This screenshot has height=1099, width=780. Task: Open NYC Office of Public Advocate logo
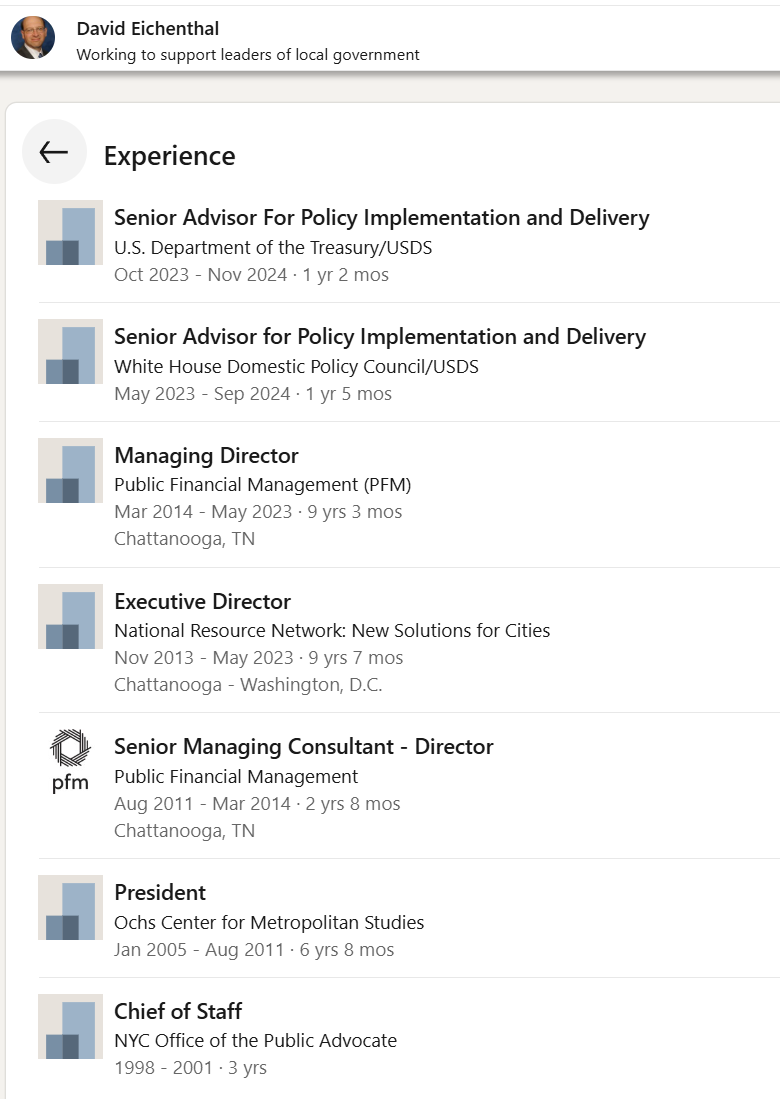click(70, 1027)
